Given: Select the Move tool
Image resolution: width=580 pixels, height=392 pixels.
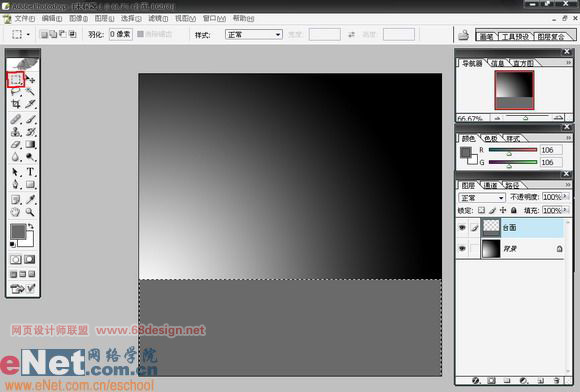Looking at the screenshot, I should (x=30, y=79).
